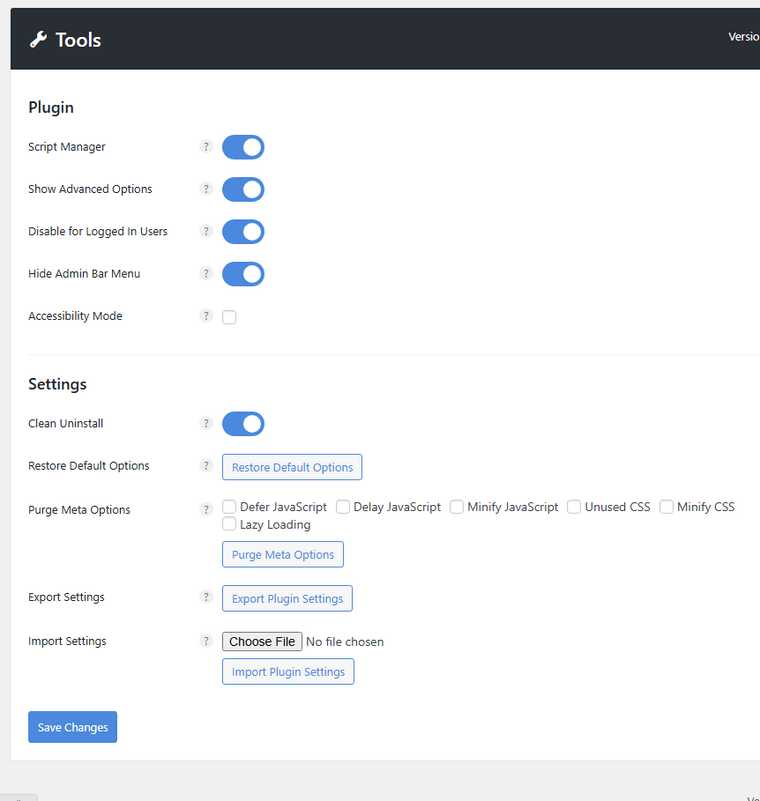
Task: Click the Script Manager label text
Action: 67,147
